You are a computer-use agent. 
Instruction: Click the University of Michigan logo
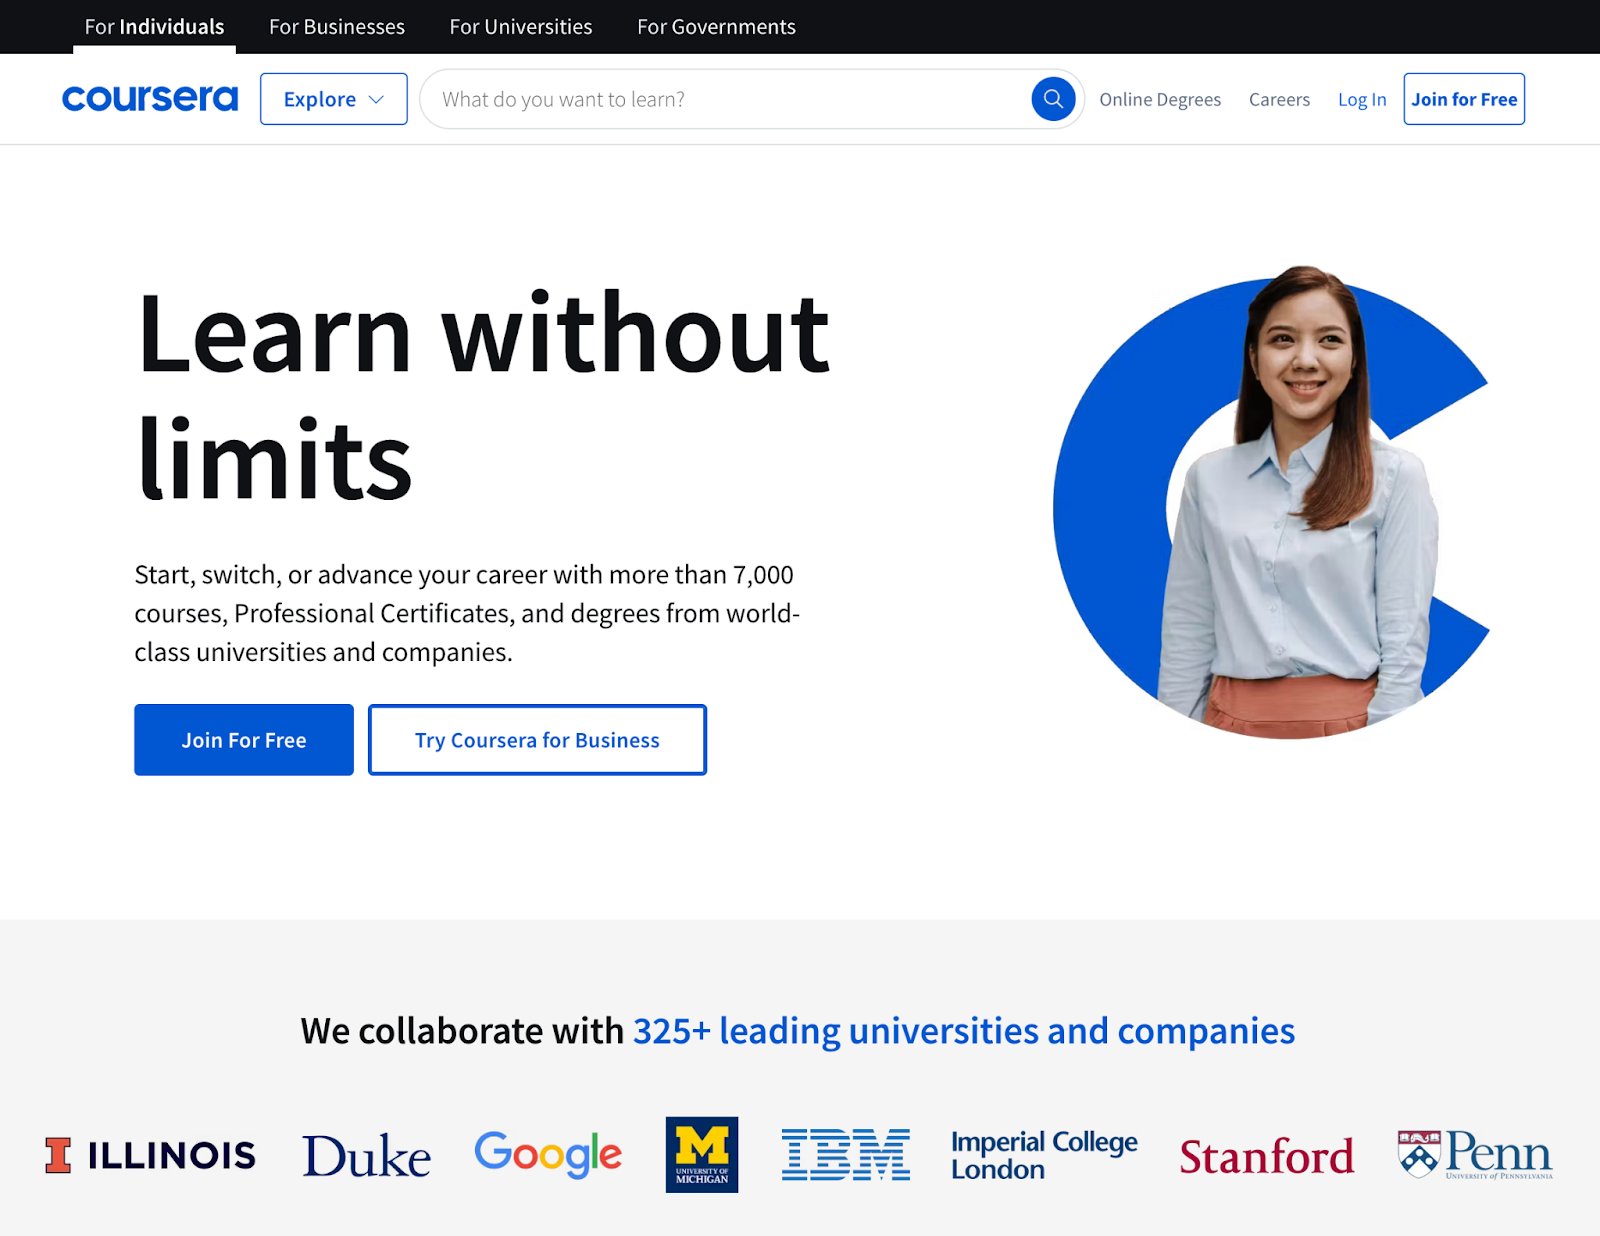click(701, 1154)
